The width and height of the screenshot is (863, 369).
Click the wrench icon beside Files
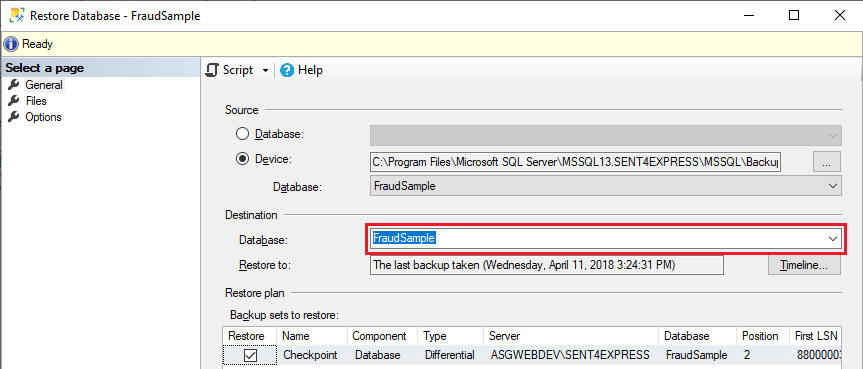[x=14, y=101]
